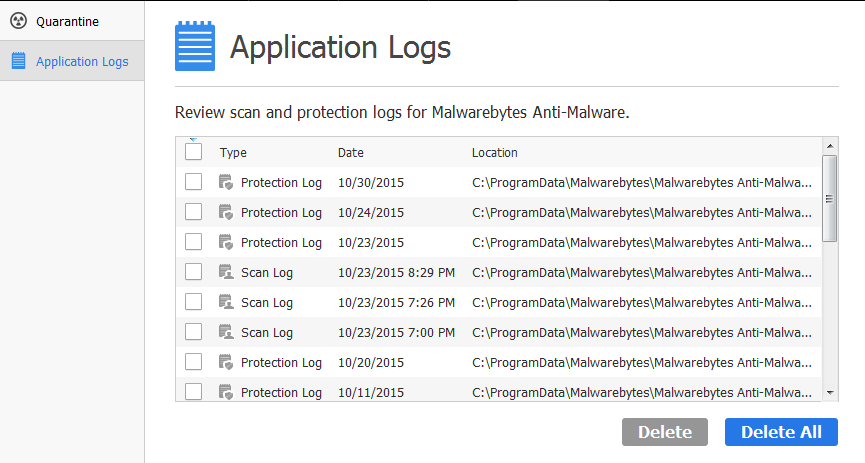Image resolution: width=865 pixels, height=463 pixels.
Task: Click the 8:29 PM Scan Log icon
Action: coord(226,272)
